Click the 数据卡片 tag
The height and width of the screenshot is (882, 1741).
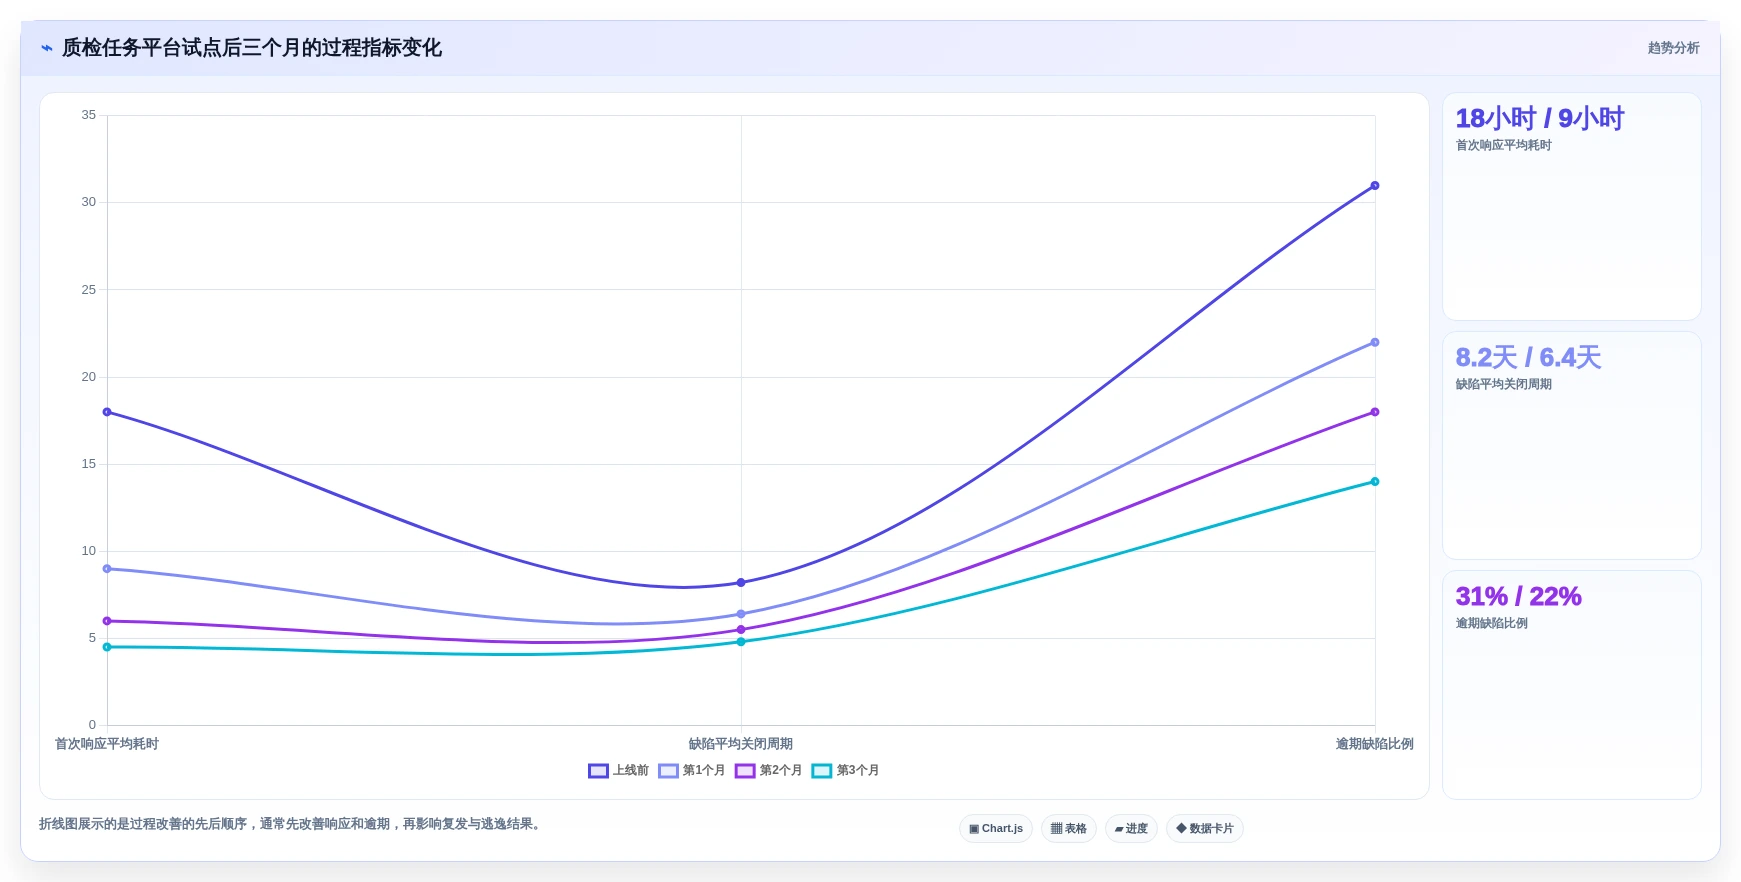click(1205, 829)
